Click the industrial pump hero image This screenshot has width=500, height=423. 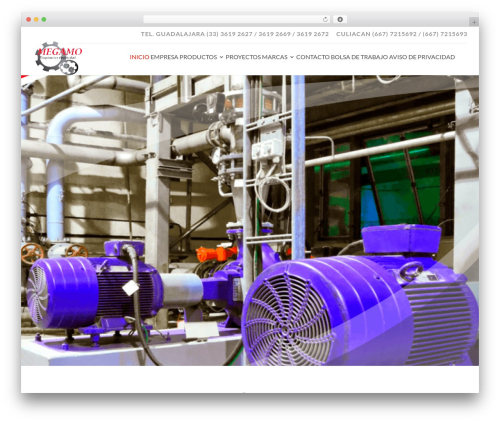point(250,220)
